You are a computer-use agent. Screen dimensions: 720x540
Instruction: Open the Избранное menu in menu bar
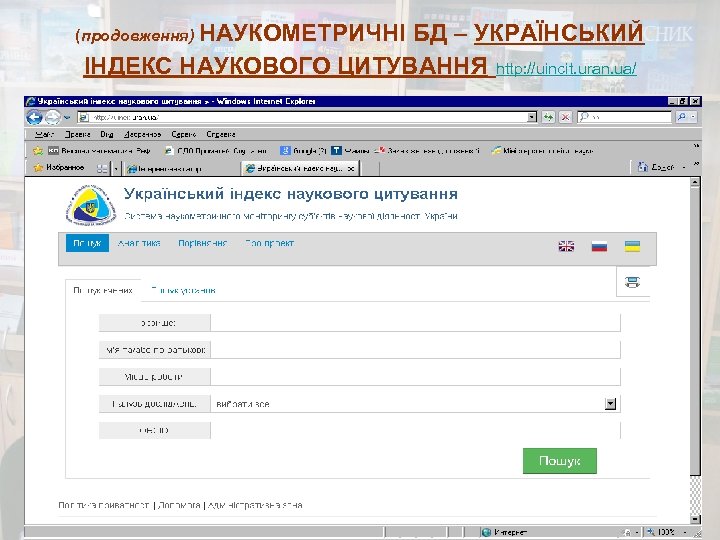pyautogui.click(x=142, y=135)
